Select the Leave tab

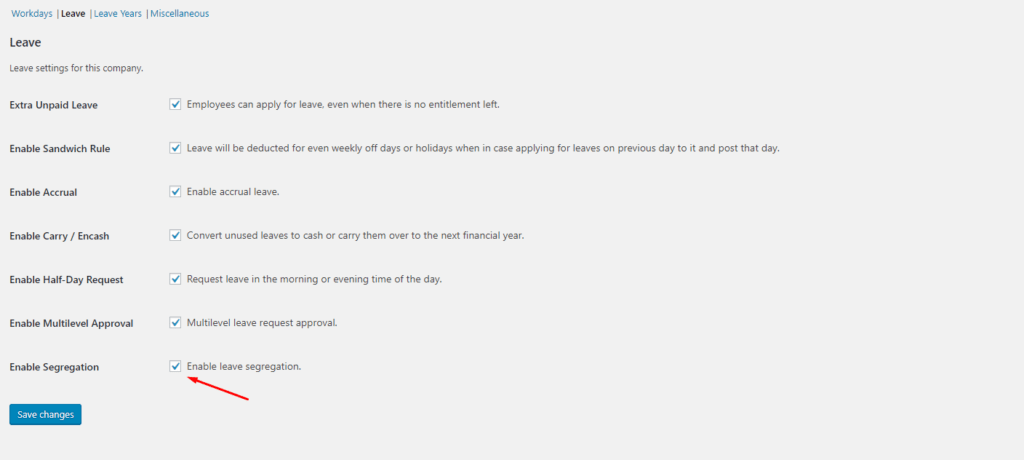point(73,14)
